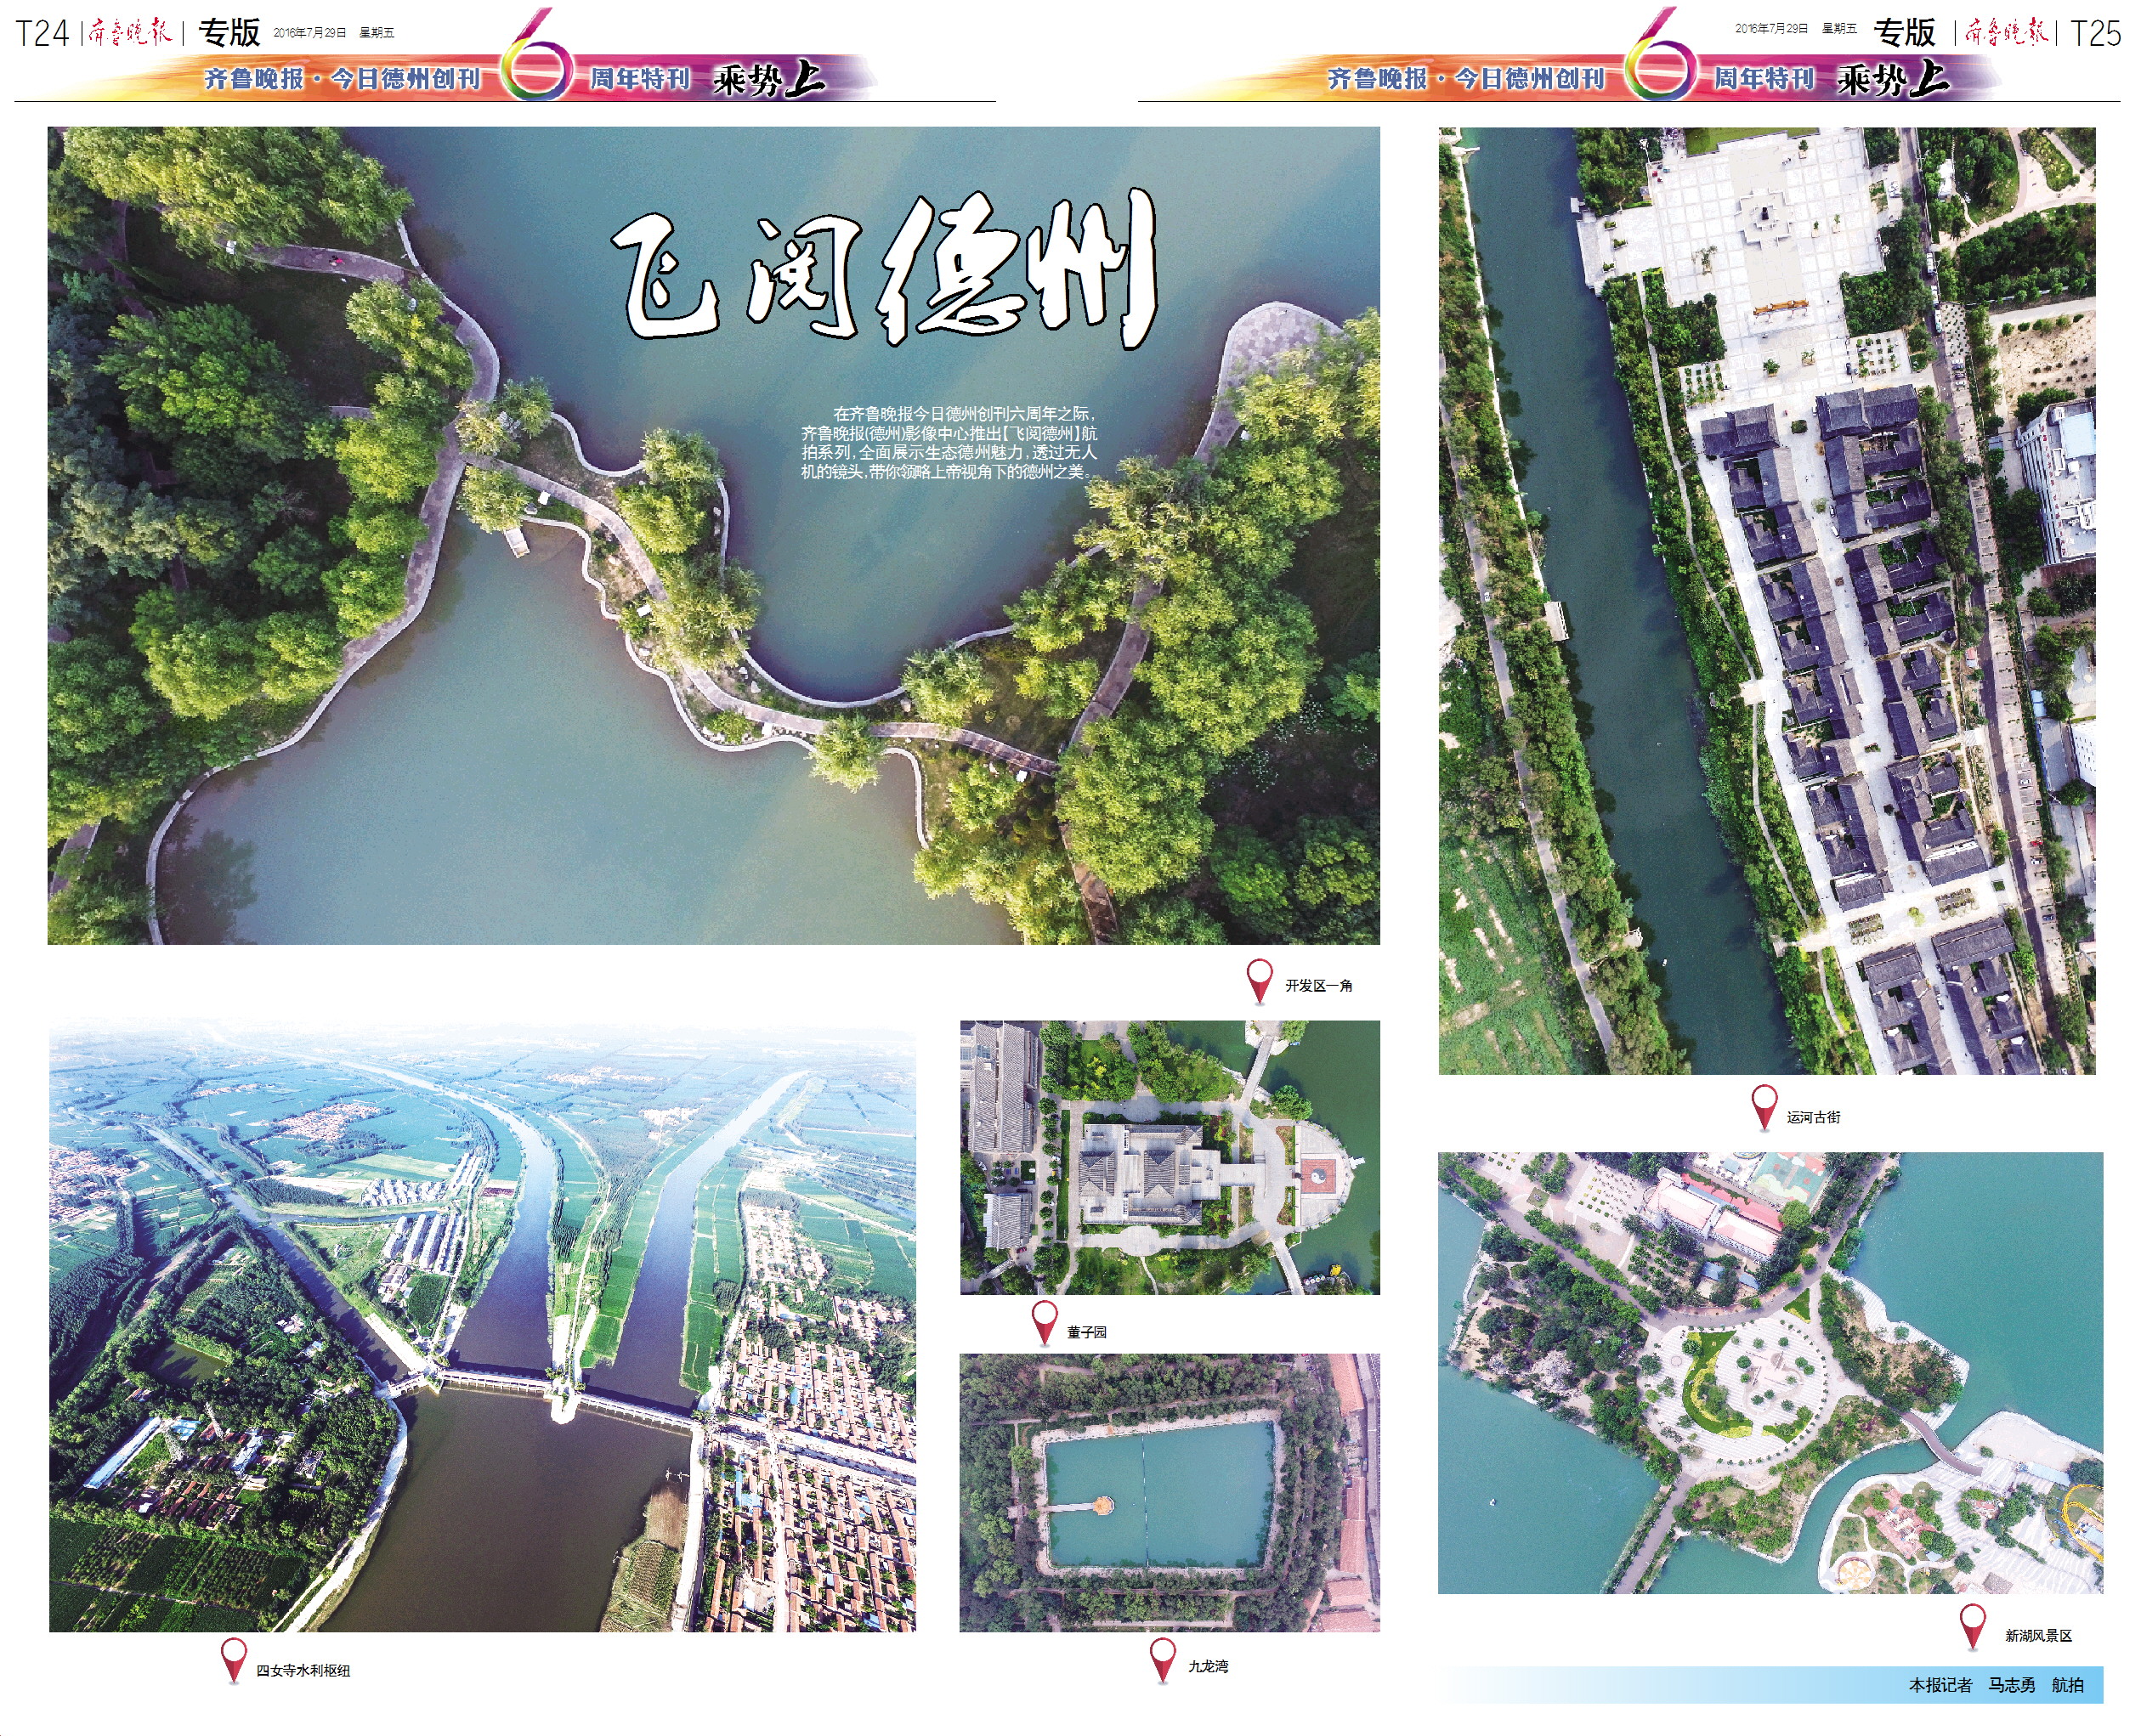Image resolution: width=2141 pixels, height=1736 pixels.
Task: Click the red pin beside 九龙湾
Action: pyautogui.click(x=1162, y=1658)
